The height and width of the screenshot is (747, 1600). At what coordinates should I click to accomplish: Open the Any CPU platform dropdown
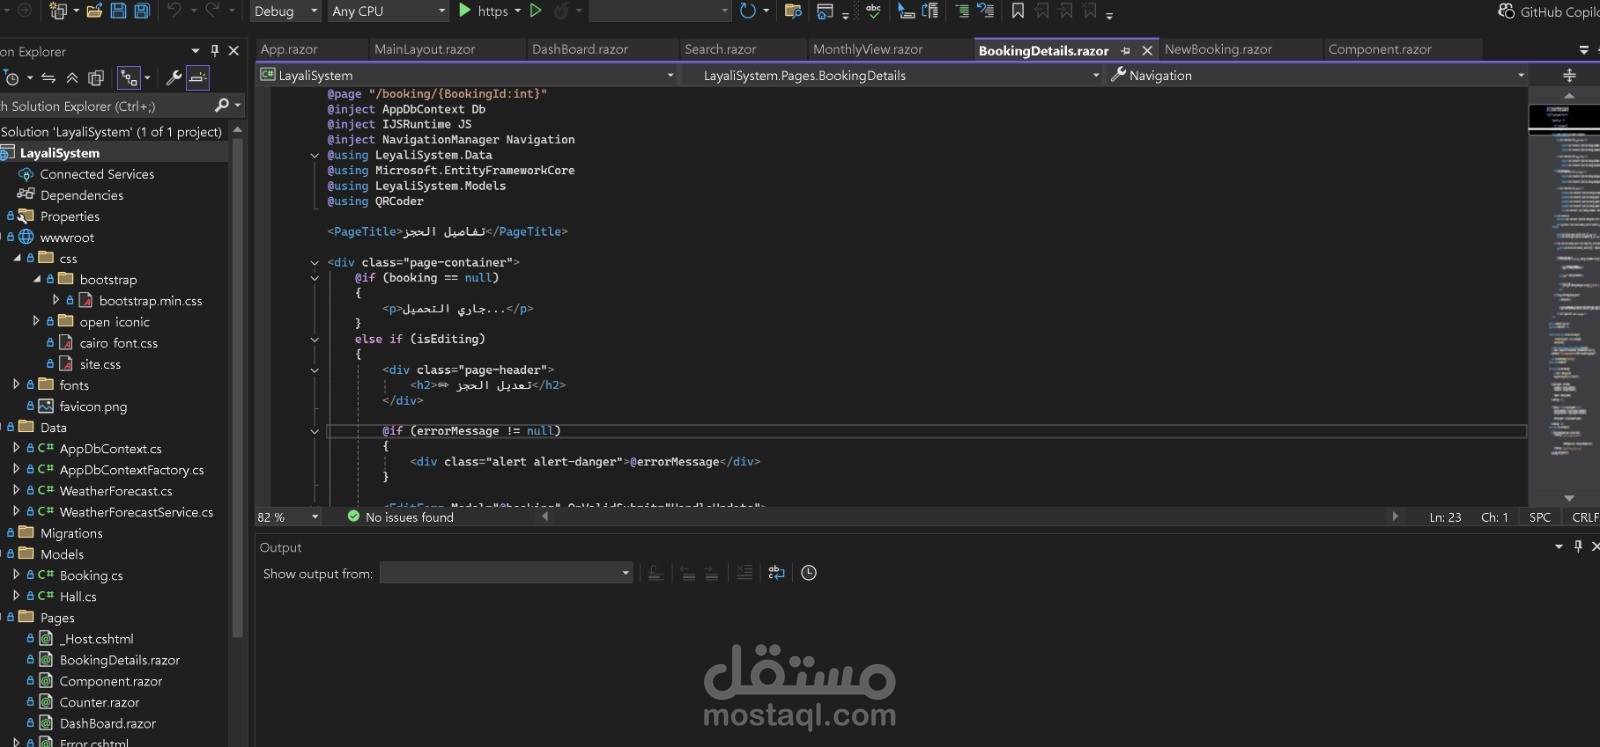388,11
